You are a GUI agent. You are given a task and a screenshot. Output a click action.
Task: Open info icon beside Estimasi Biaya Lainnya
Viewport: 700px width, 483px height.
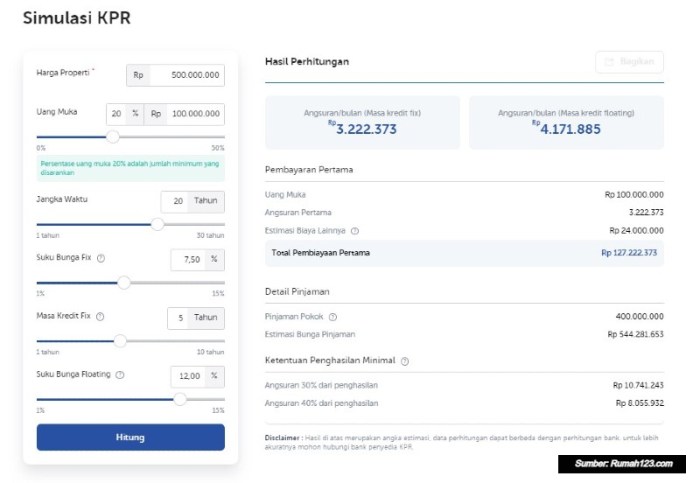(x=355, y=230)
